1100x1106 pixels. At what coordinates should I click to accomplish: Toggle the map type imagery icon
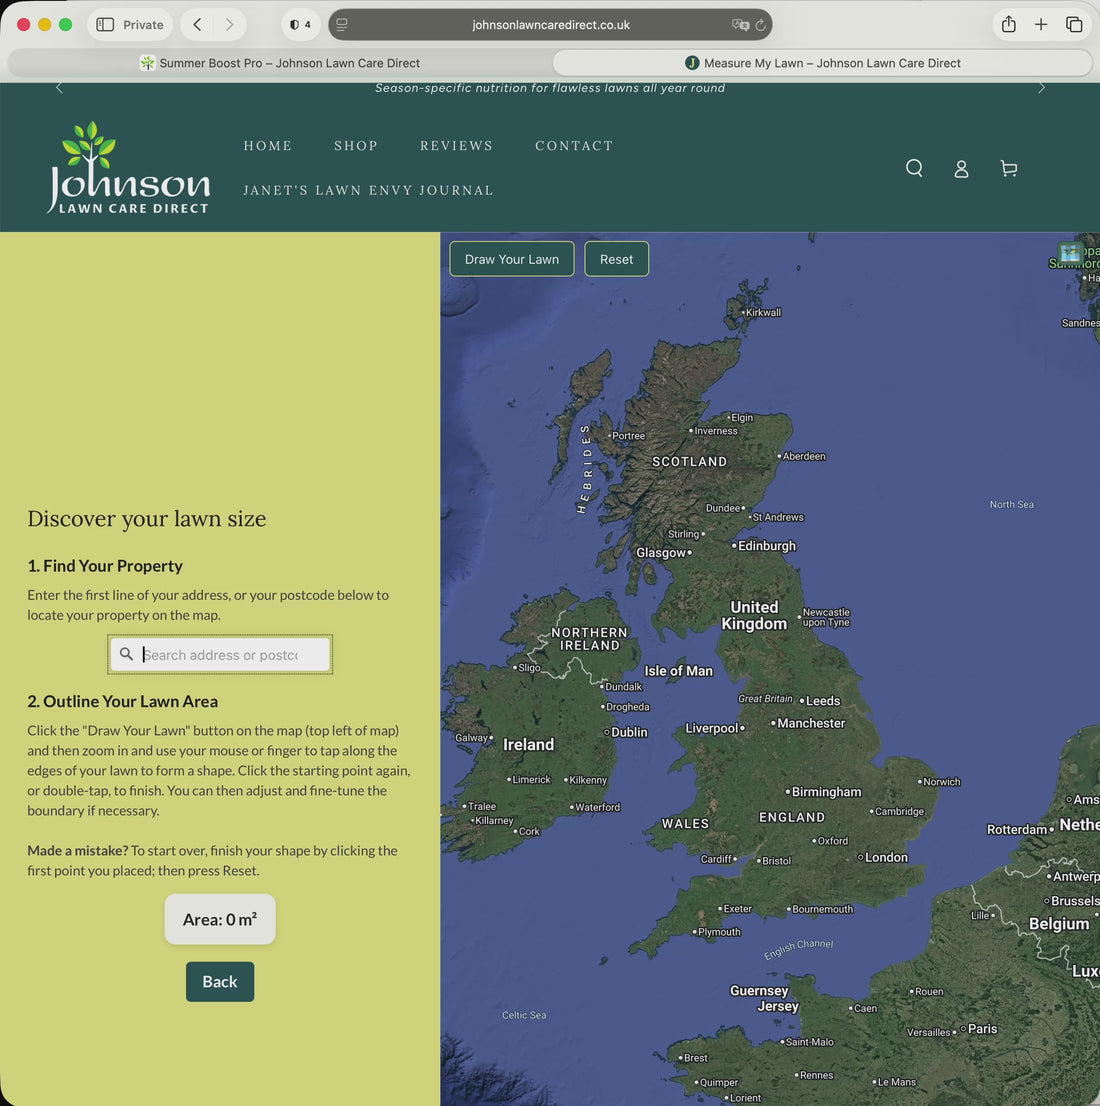coord(1070,252)
